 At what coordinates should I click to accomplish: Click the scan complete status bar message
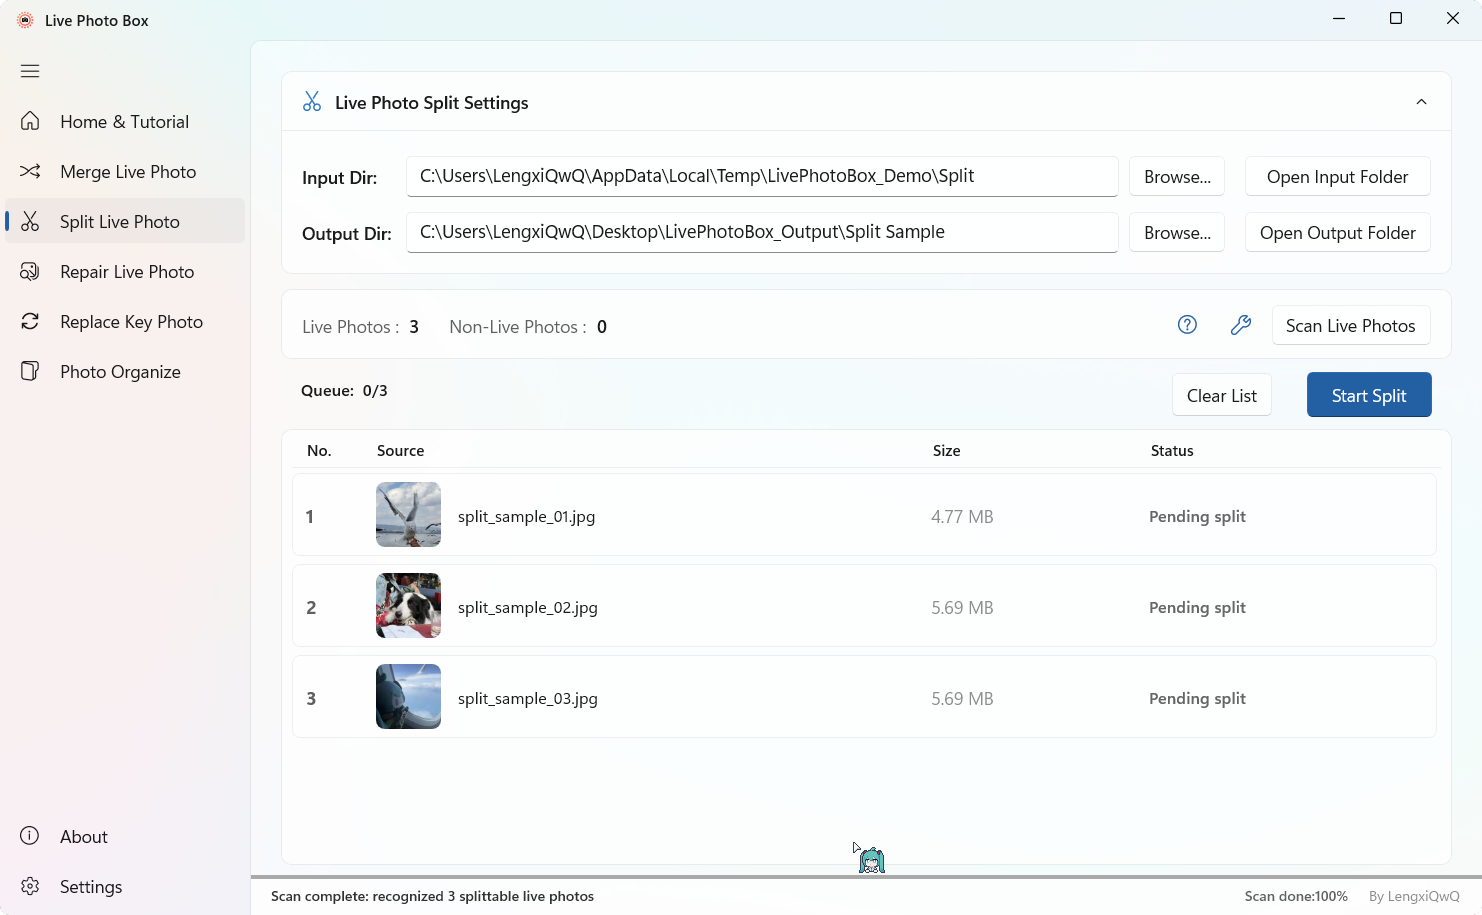click(432, 896)
